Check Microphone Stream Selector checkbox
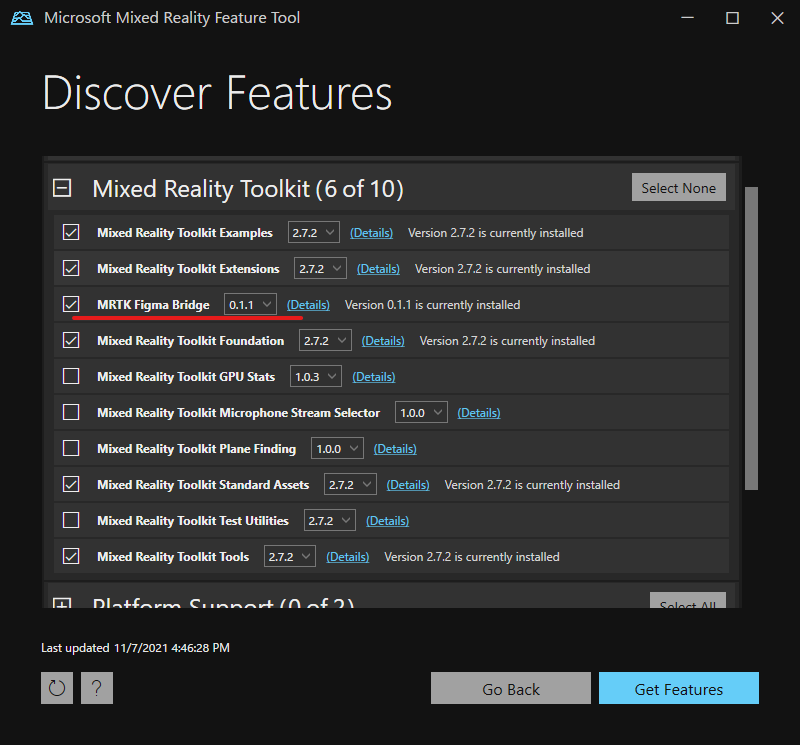The height and width of the screenshot is (745, 800). [71, 412]
